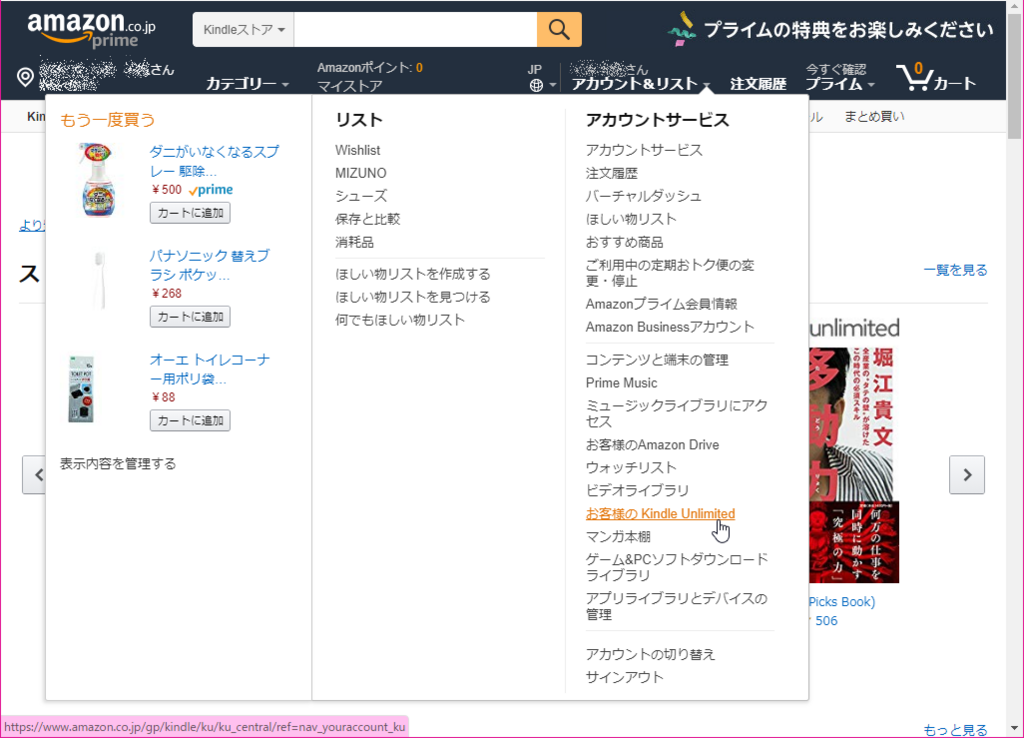Select ほしい物リストを見つける
The width and height of the screenshot is (1024, 738).
(x=413, y=297)
